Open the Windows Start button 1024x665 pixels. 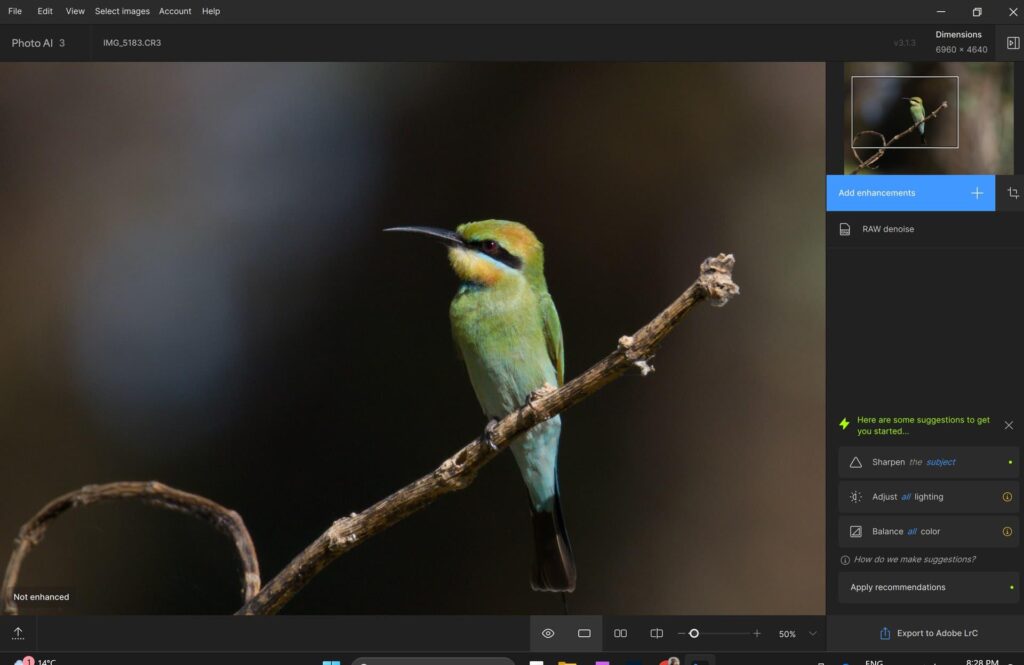coord(331,662)
